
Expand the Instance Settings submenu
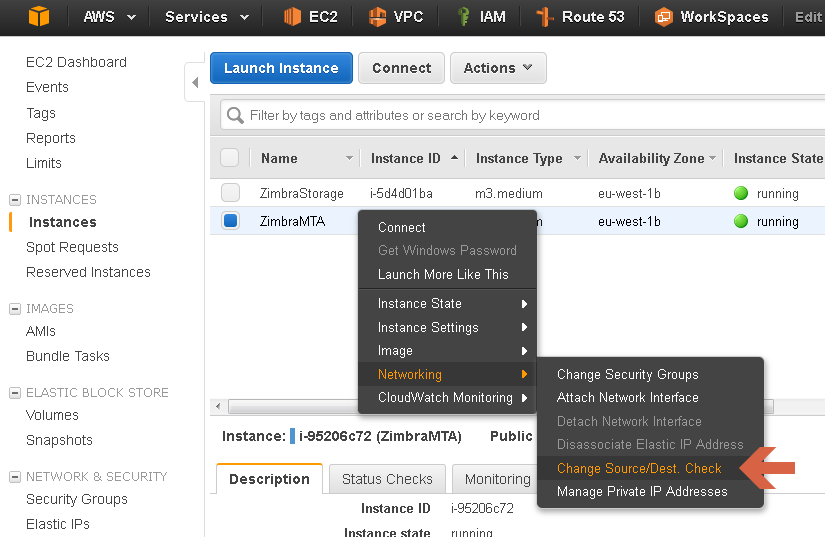447,327
